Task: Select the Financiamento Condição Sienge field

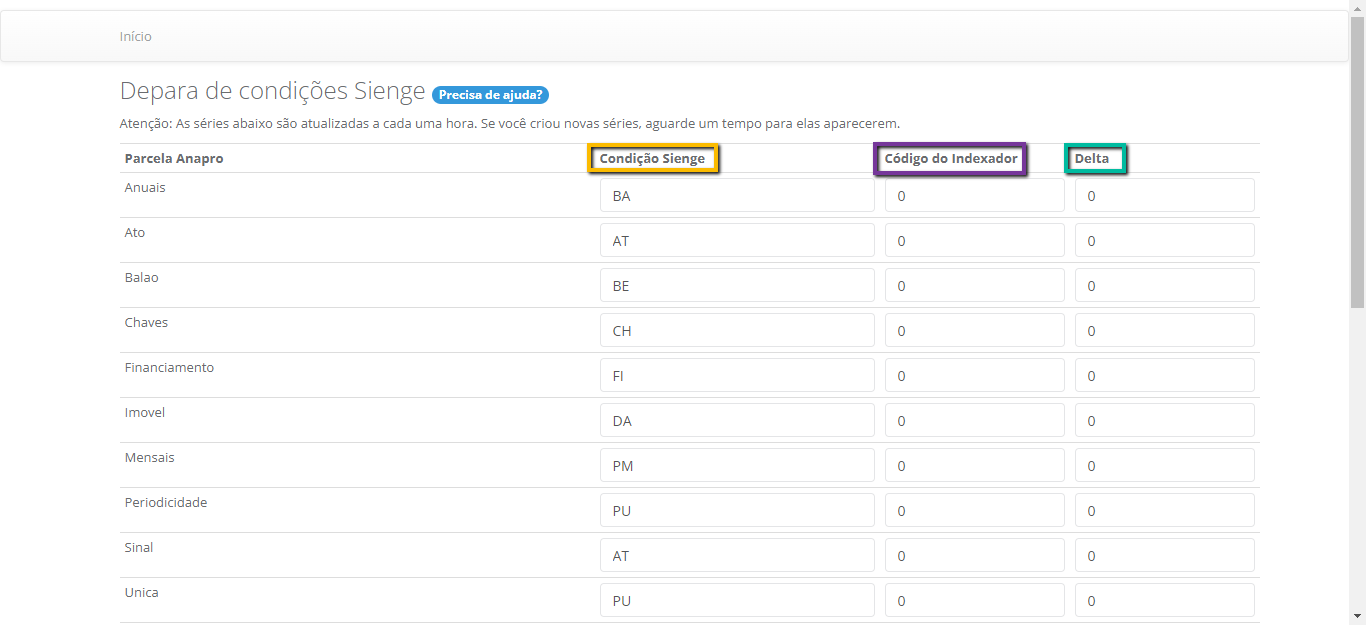Action: click(x=737, y=376)
